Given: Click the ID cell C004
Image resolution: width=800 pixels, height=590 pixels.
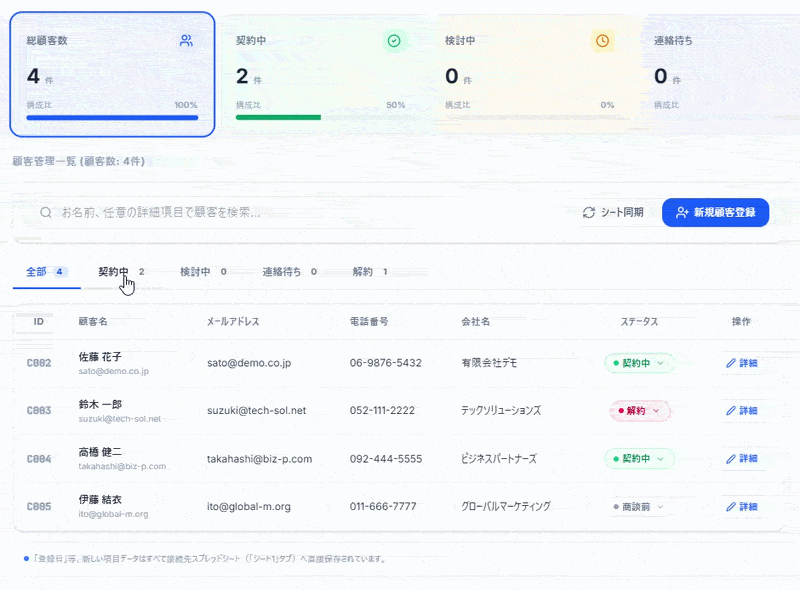Looking at the screenshot, I should click(39, 459).
